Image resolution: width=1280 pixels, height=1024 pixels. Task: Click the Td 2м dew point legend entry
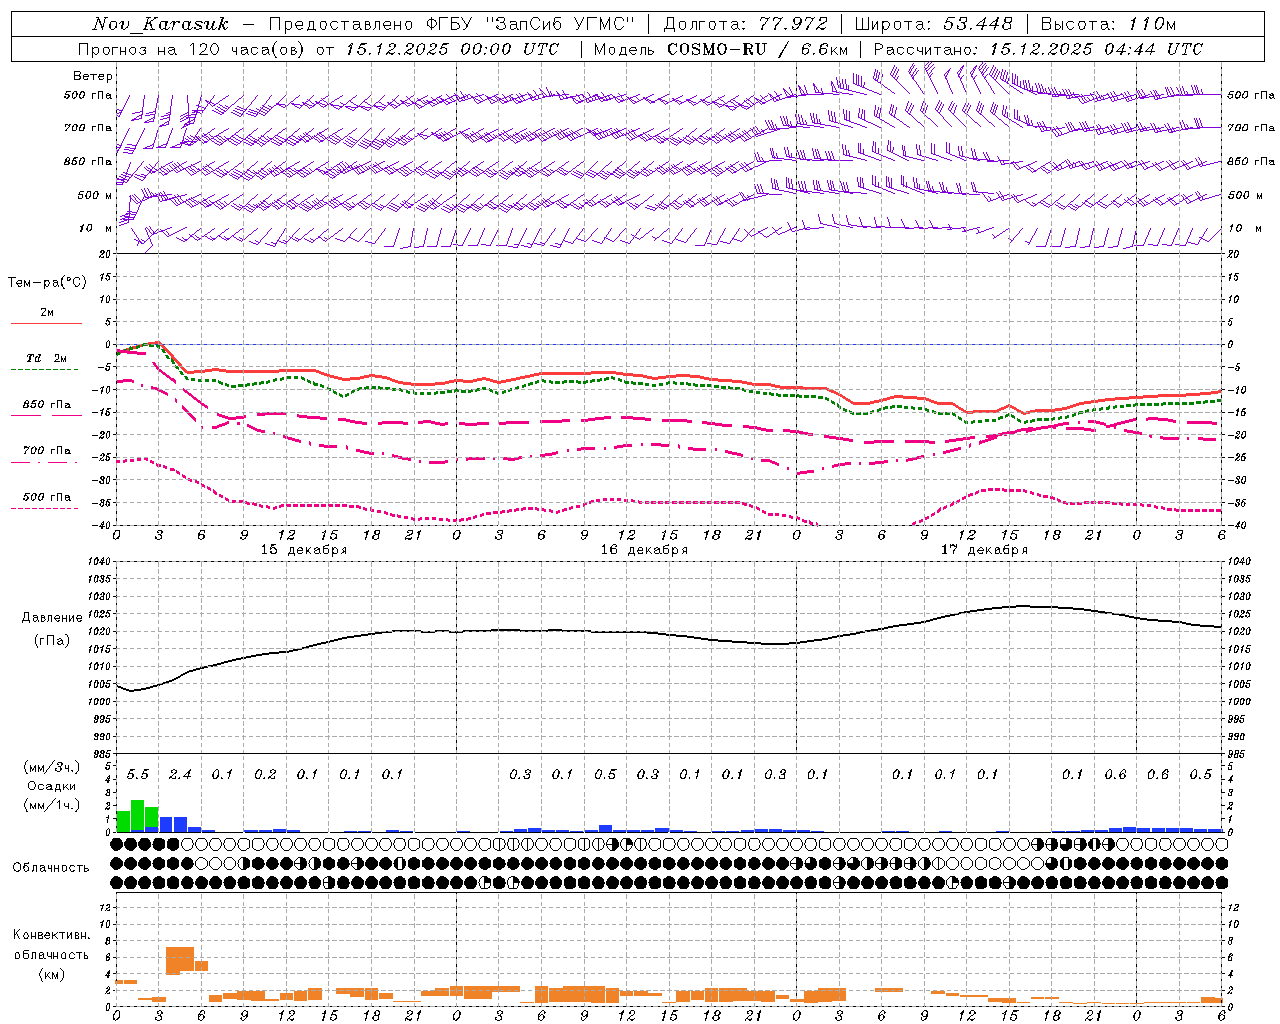[x=47, y=358]
